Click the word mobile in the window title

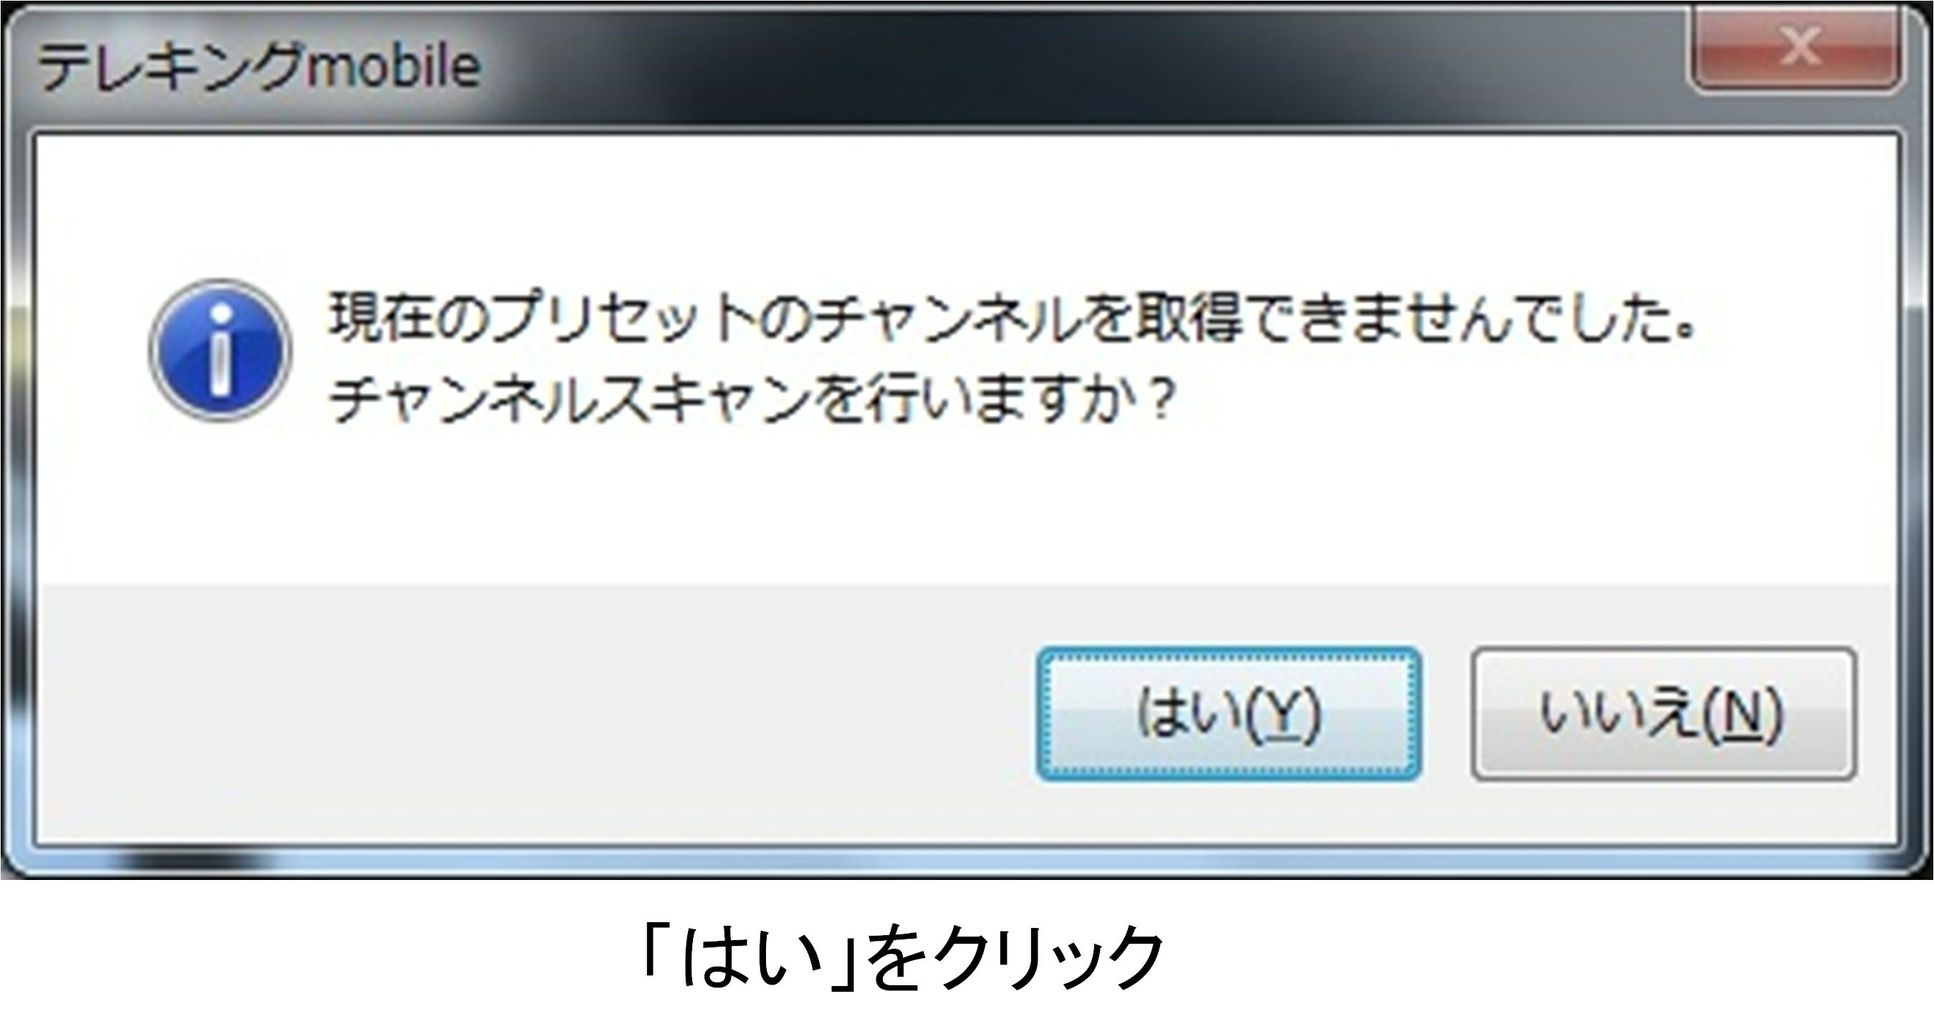pos(393,66)
